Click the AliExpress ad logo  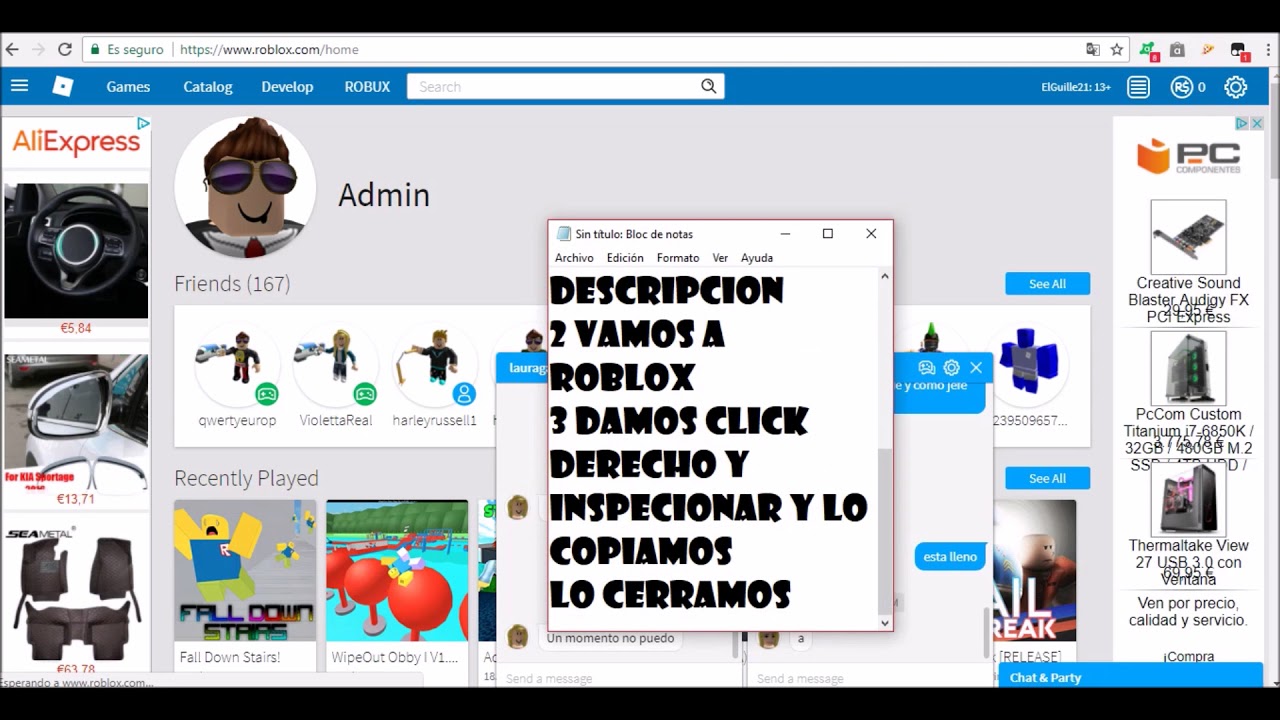coord(76,143)
